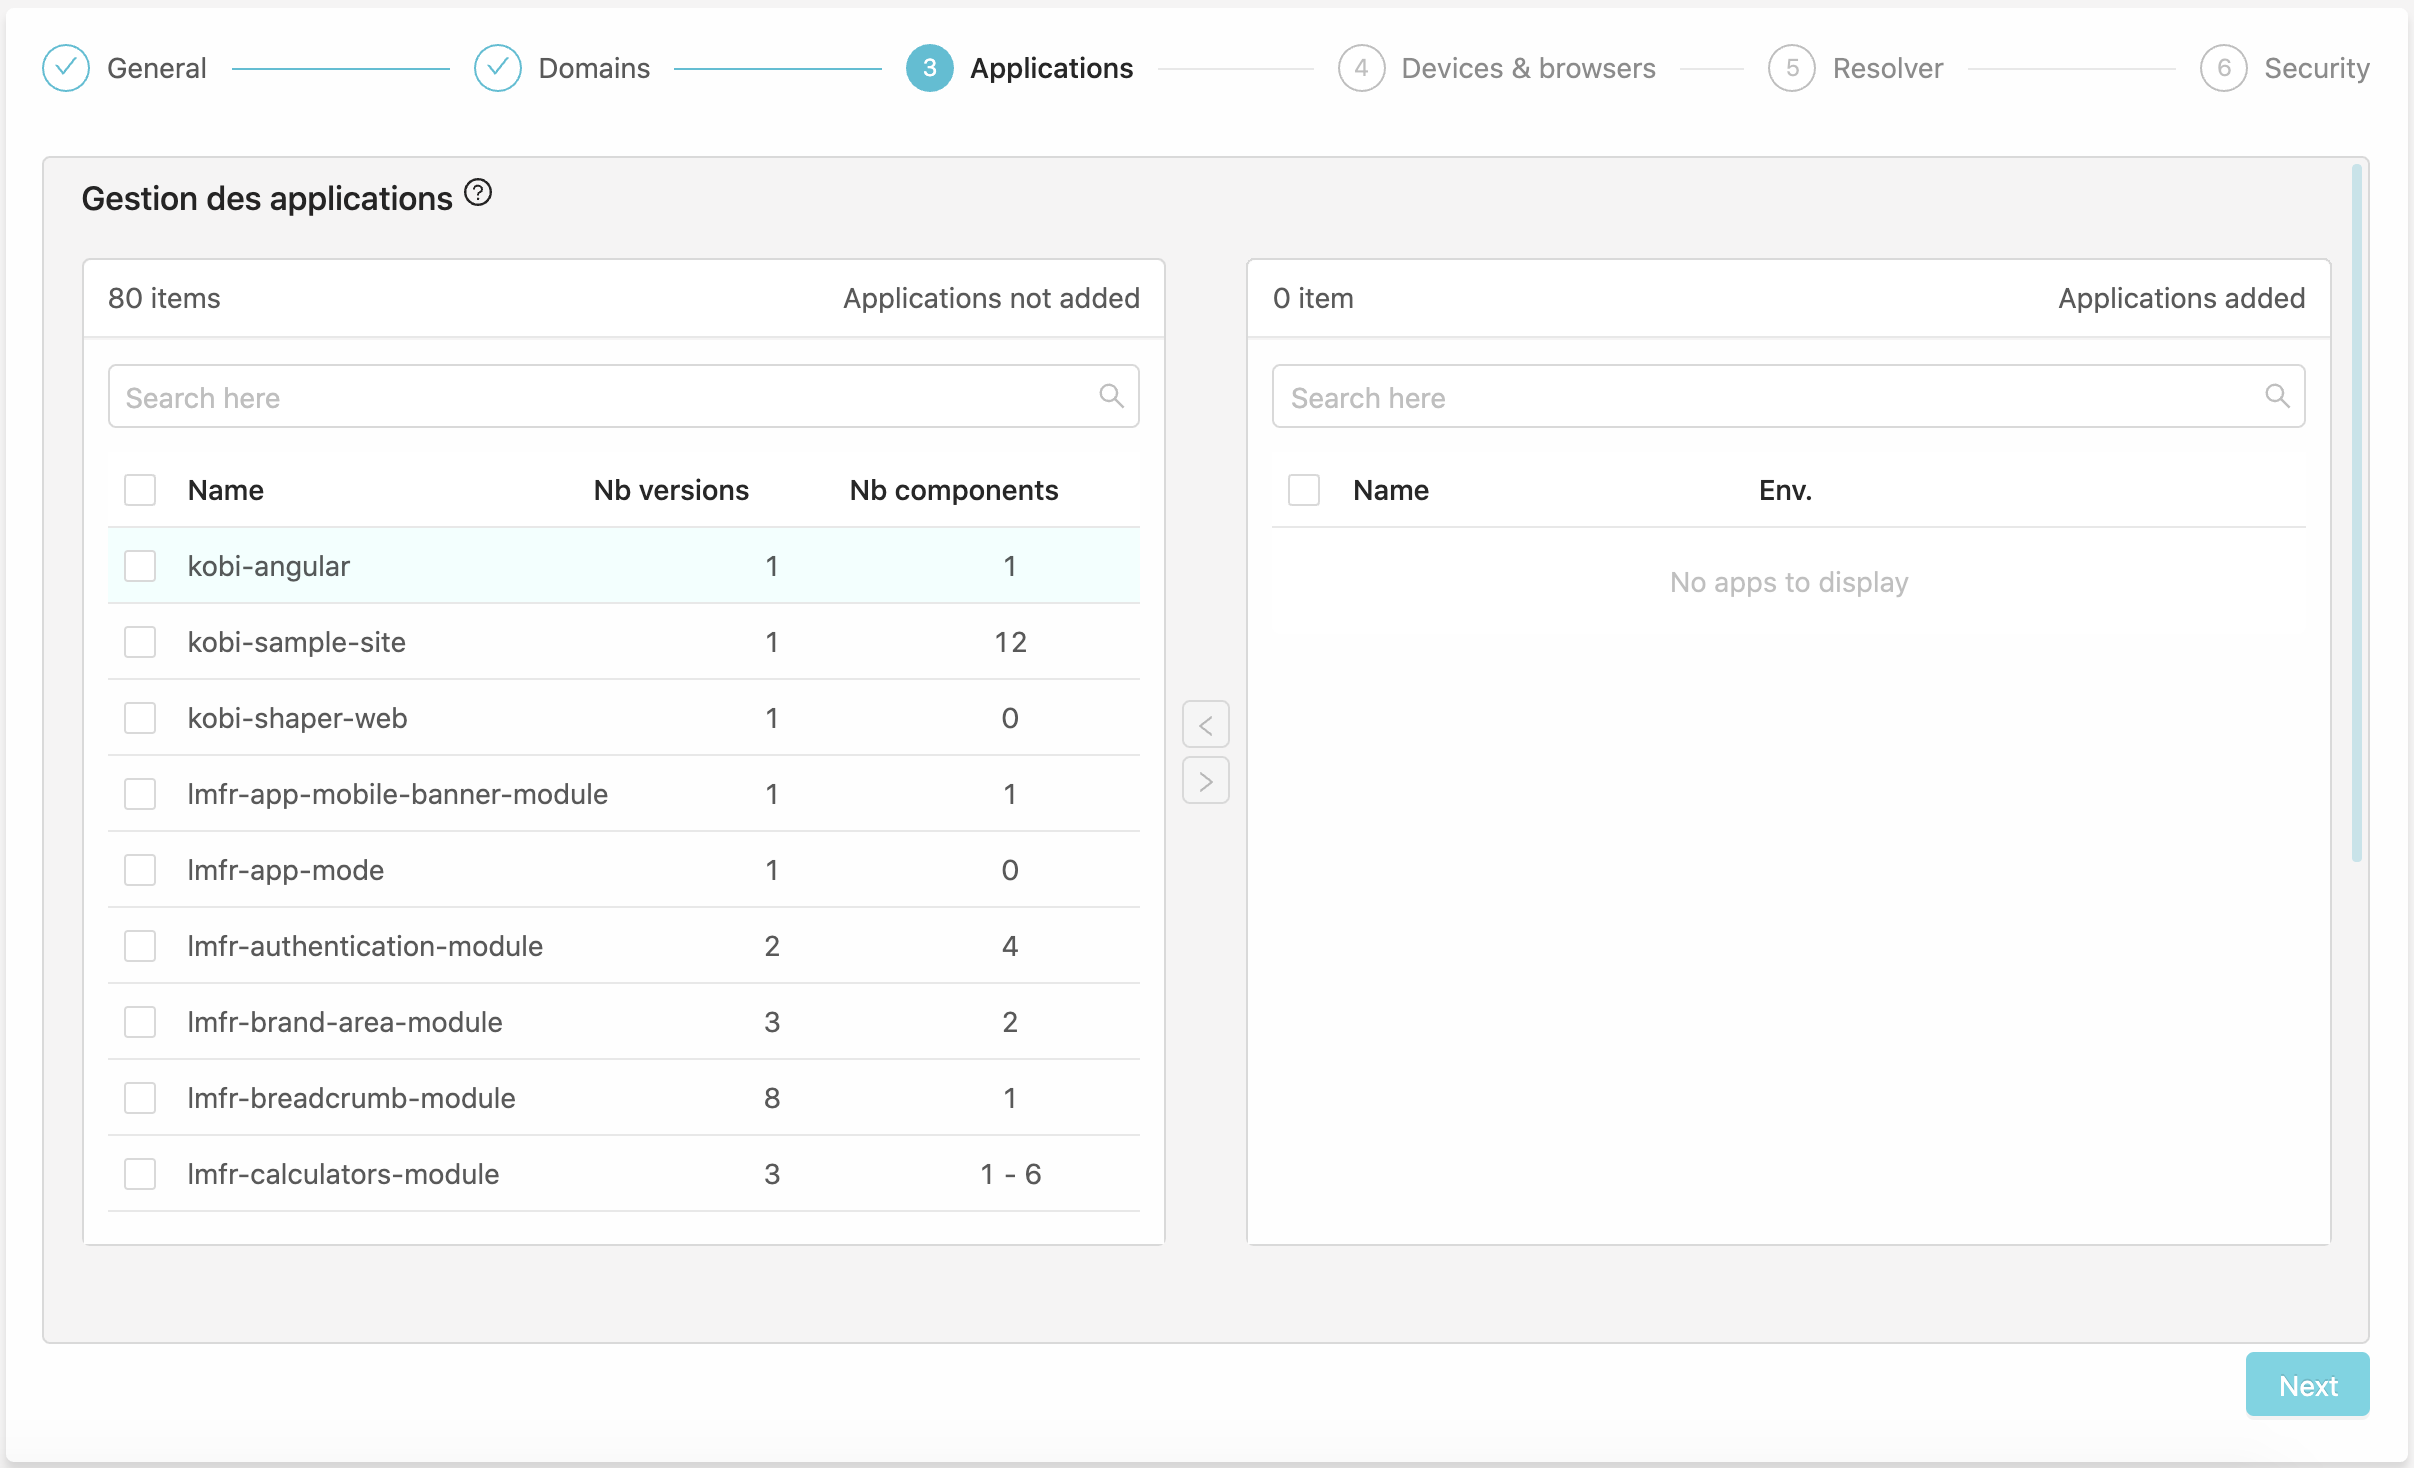
Task: Go to the Domains step
Action: coord(594,68)
